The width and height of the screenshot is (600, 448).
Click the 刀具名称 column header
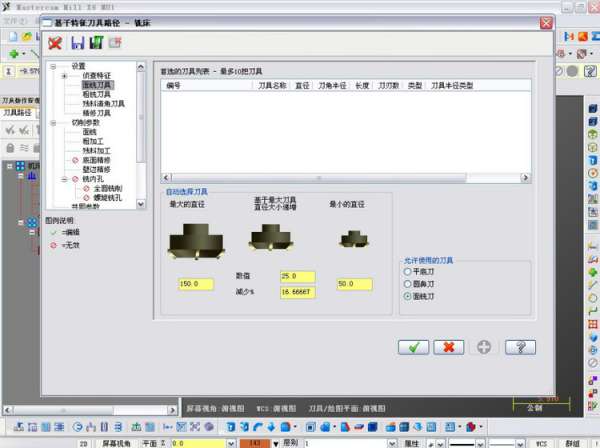[x=272, y=86]
